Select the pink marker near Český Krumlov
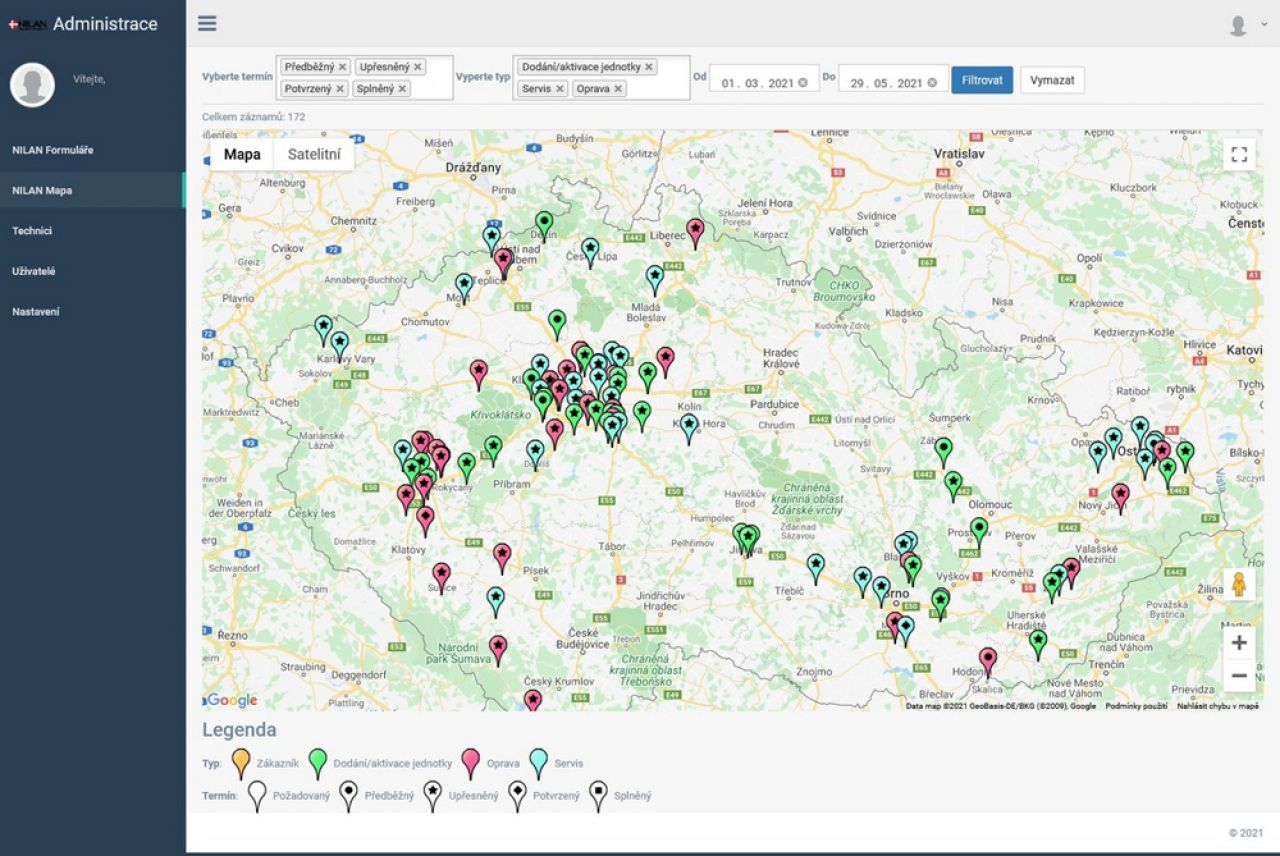1280x856 pixels. coord(533,699)
